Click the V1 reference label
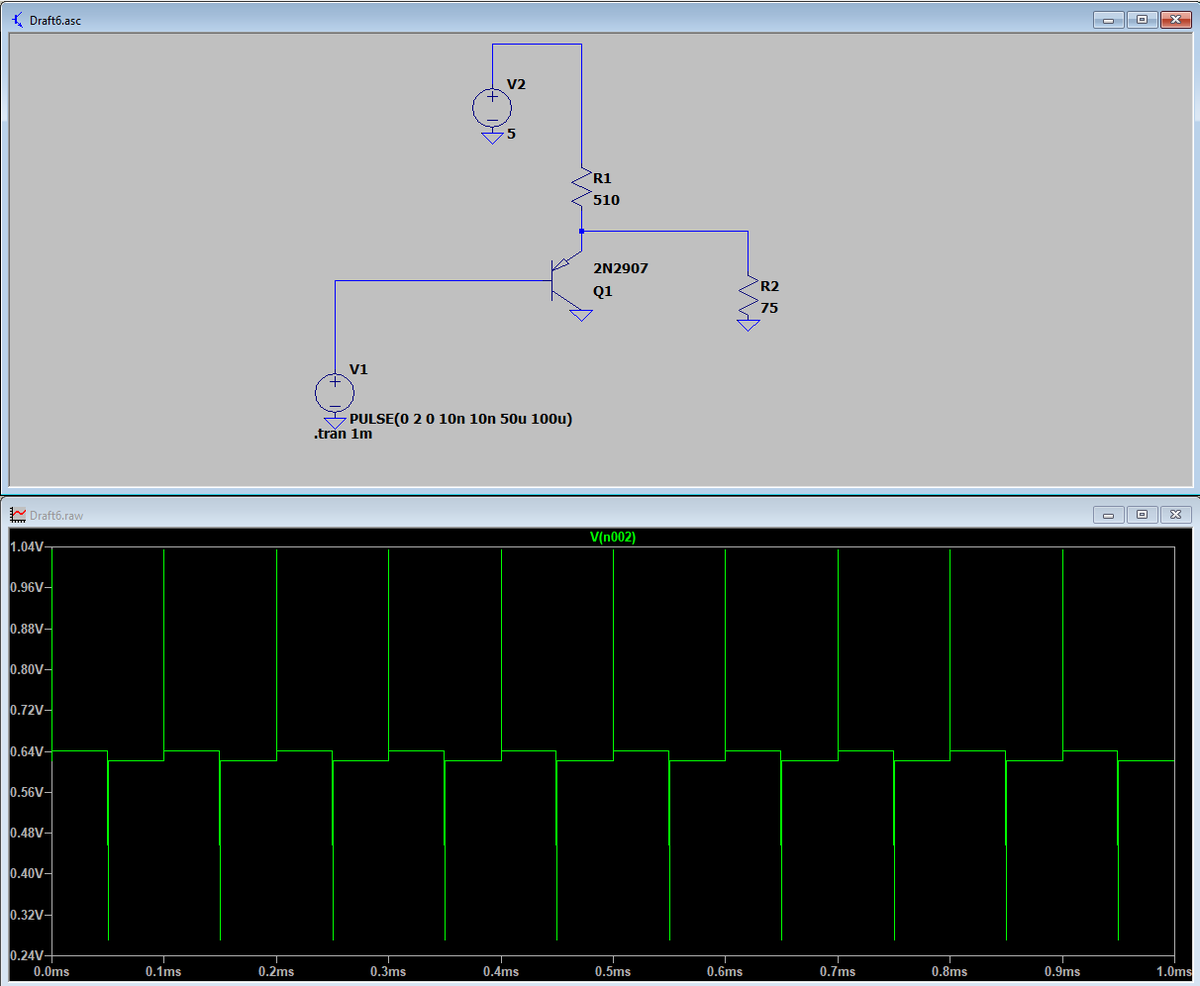The width and height of the screenshot is (1200, 986). point(359,369)
